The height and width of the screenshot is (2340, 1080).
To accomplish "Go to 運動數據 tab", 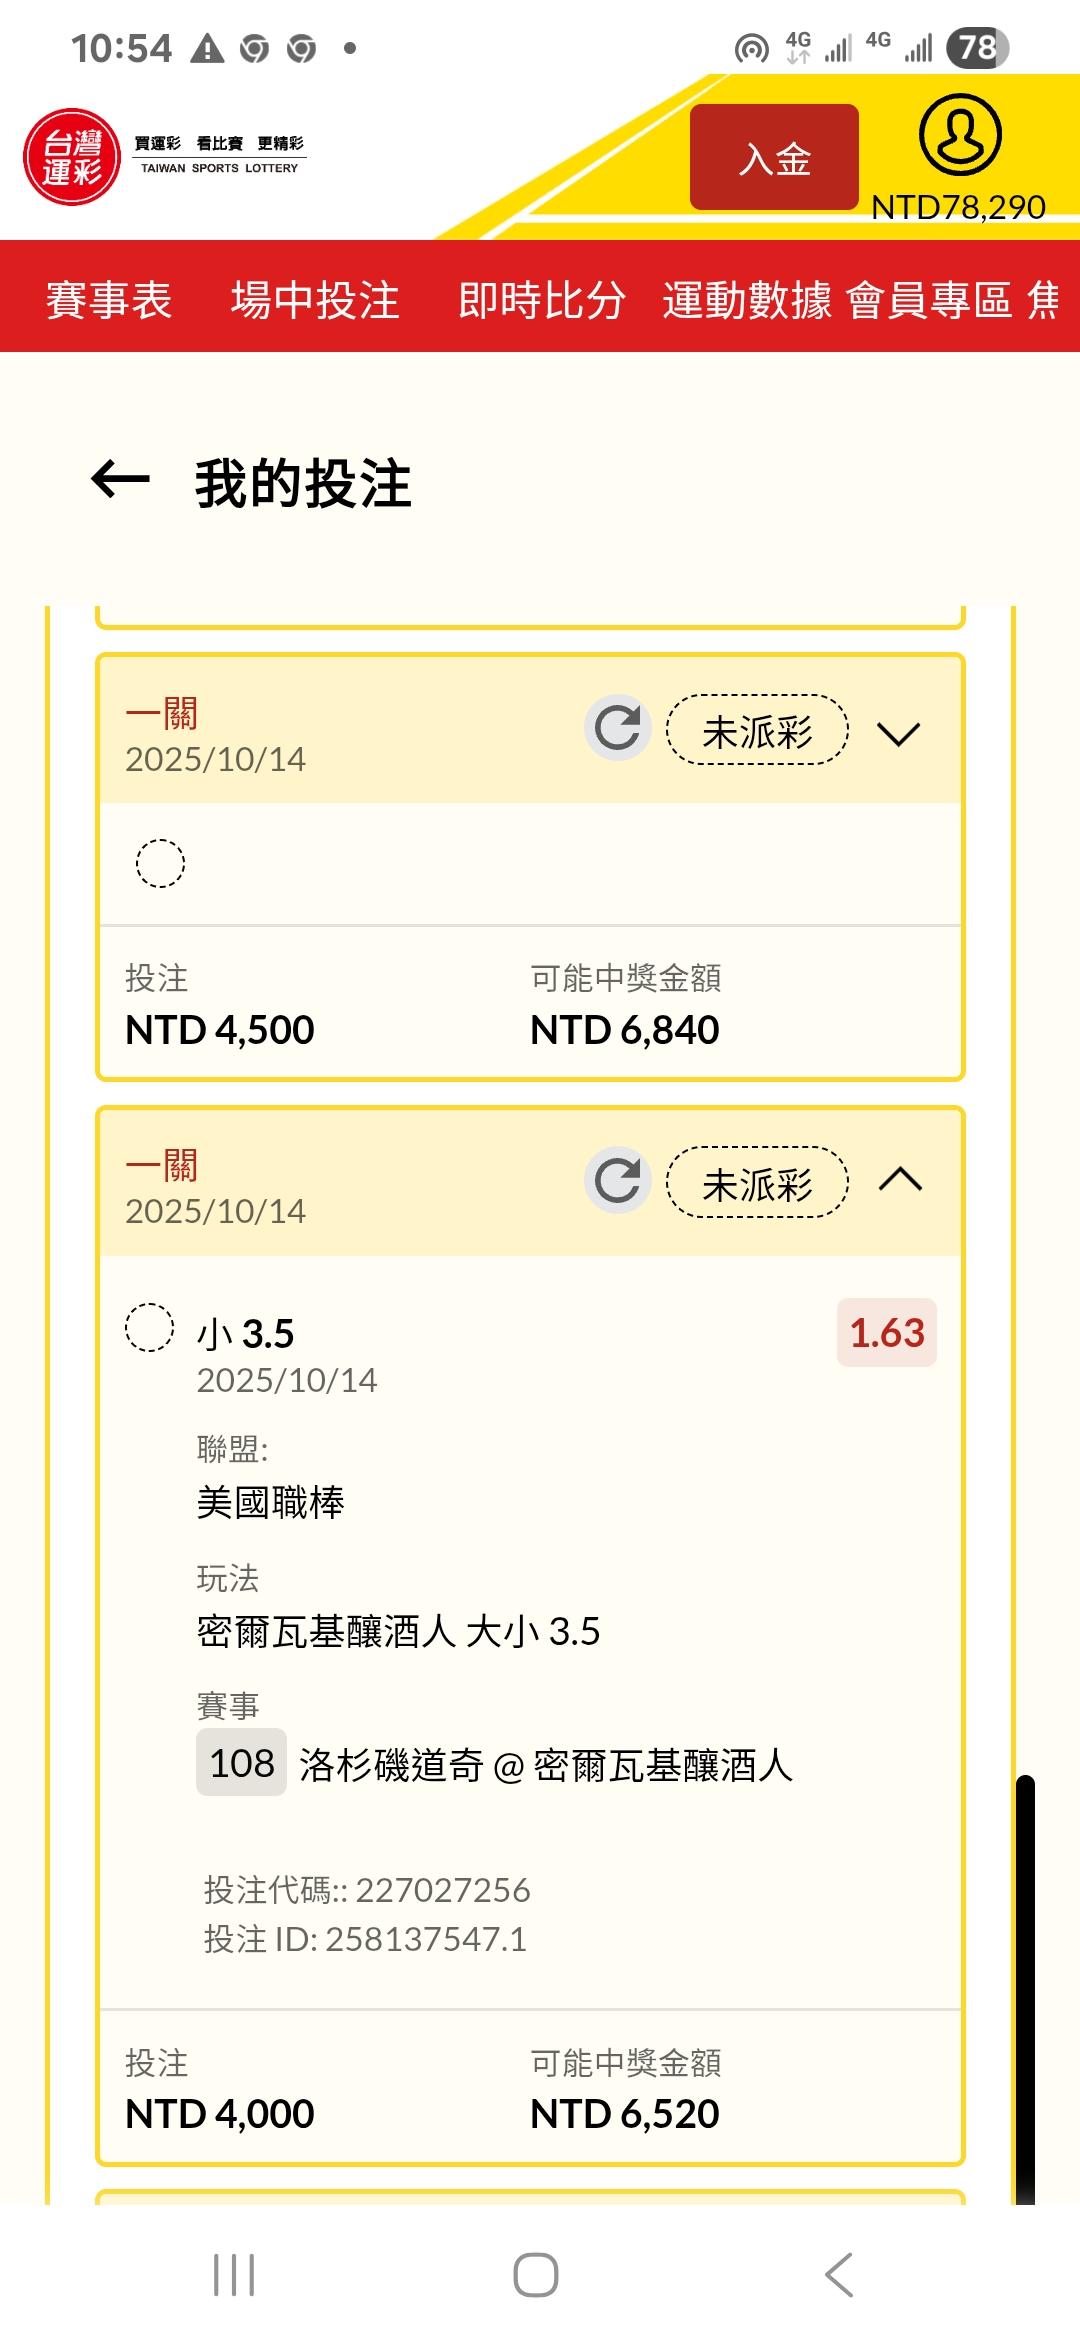I will (x=746, y=300).
